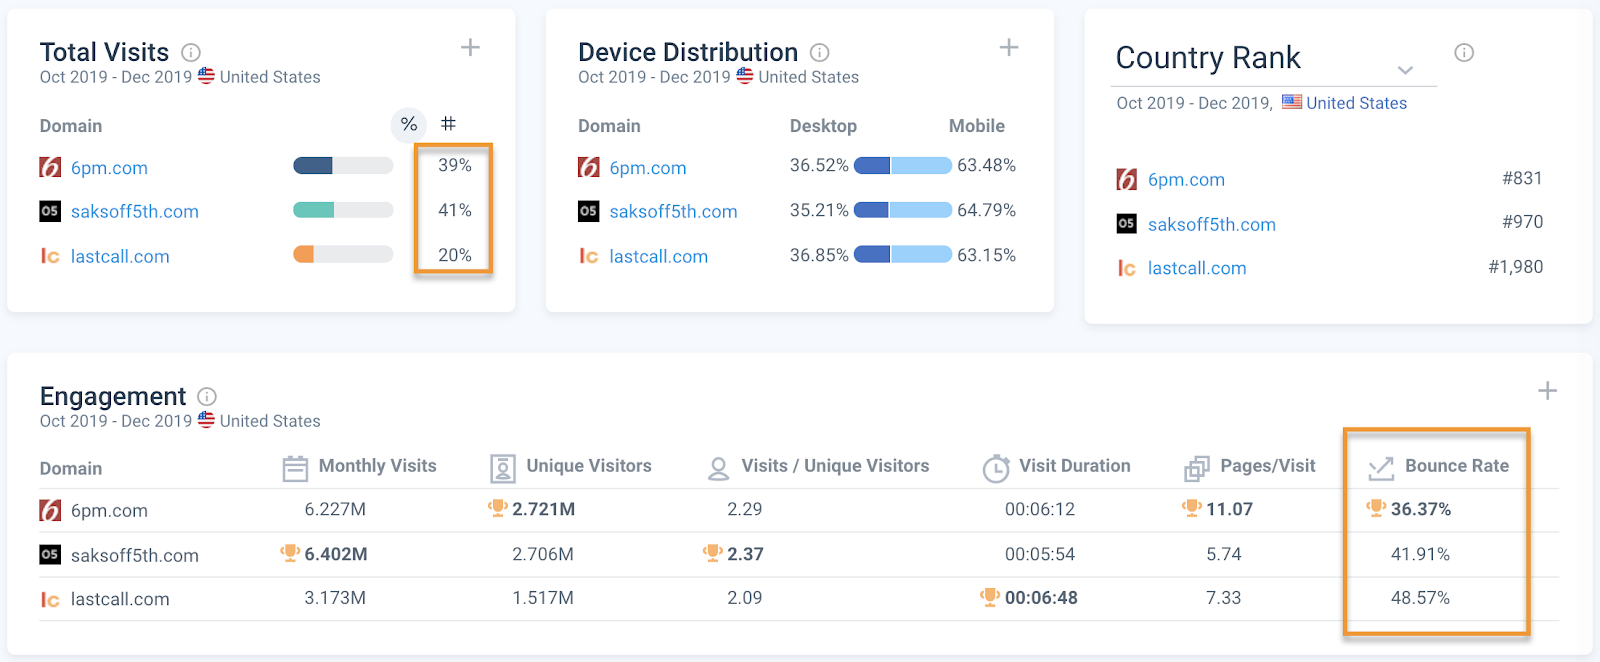Click the trophy icon beside 00:06:48
This screenshot has height=662, width=1600.
(x=990, y=597)
